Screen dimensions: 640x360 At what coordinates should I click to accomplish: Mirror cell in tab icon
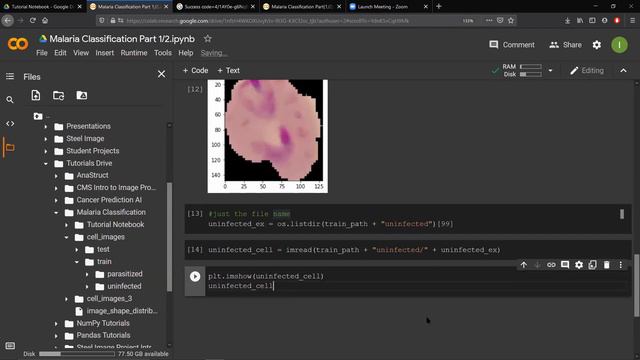point(593,265)
